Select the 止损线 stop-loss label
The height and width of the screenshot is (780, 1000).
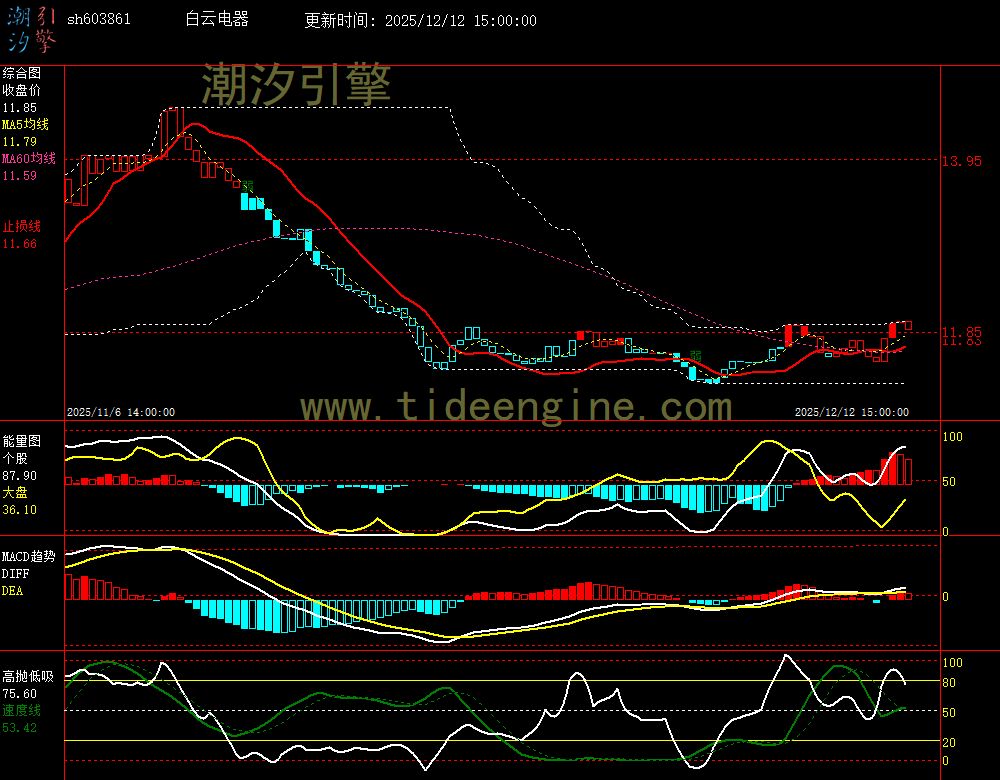(x=21, y=226)
